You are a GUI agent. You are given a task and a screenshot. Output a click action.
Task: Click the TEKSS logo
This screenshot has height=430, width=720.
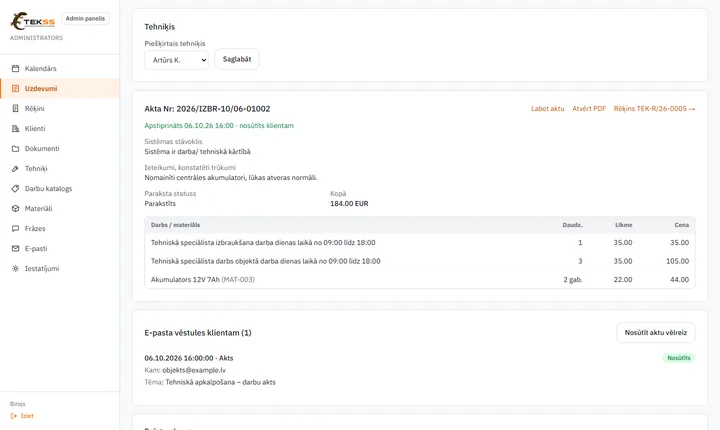[x=33, y=21]
